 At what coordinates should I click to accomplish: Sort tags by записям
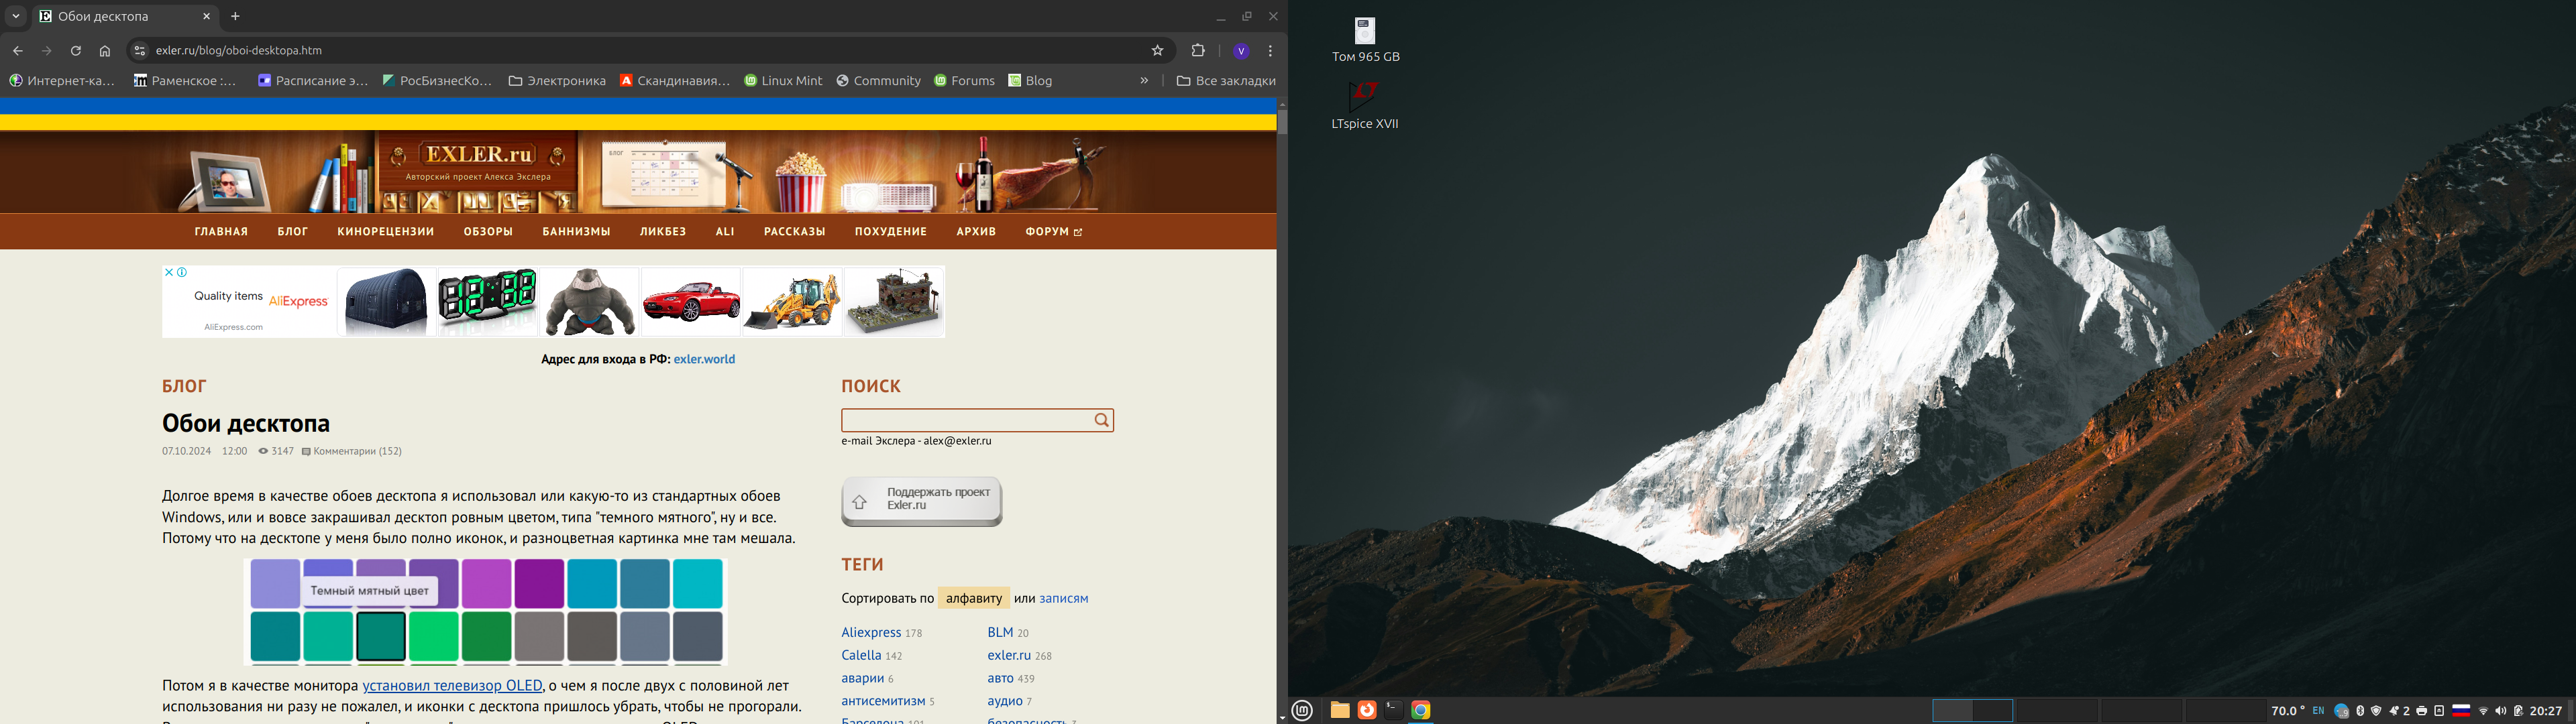click(1063, 598)
